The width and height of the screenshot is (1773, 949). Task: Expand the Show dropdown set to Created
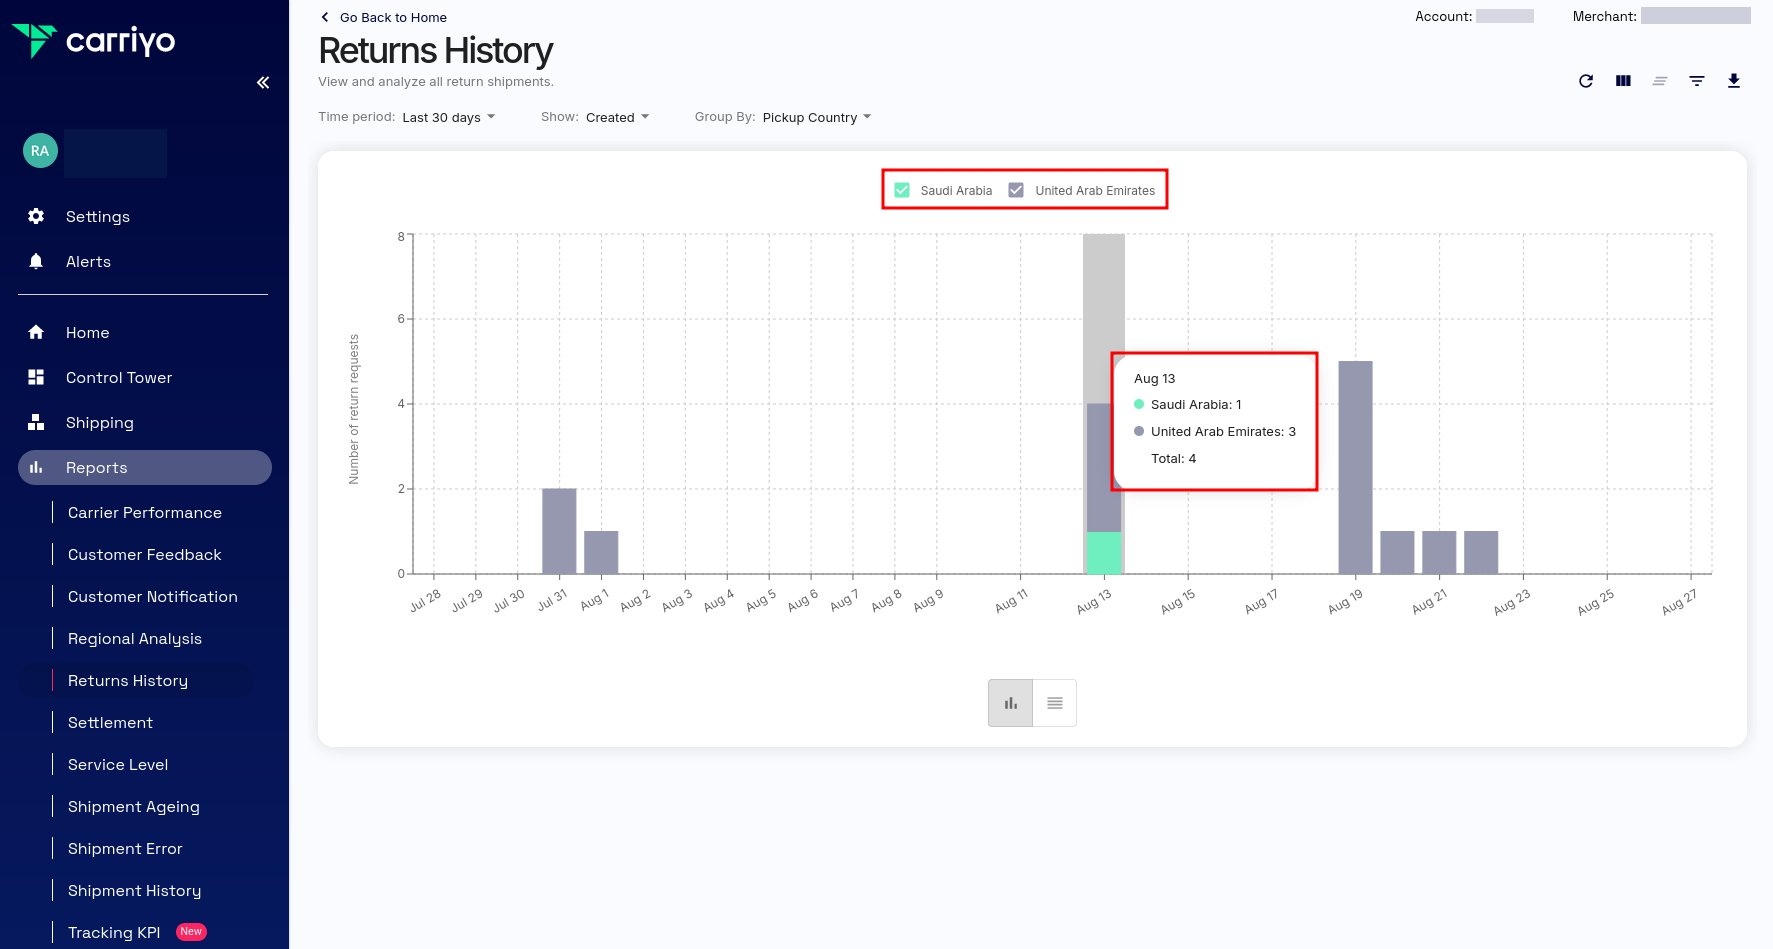[618, 117]
